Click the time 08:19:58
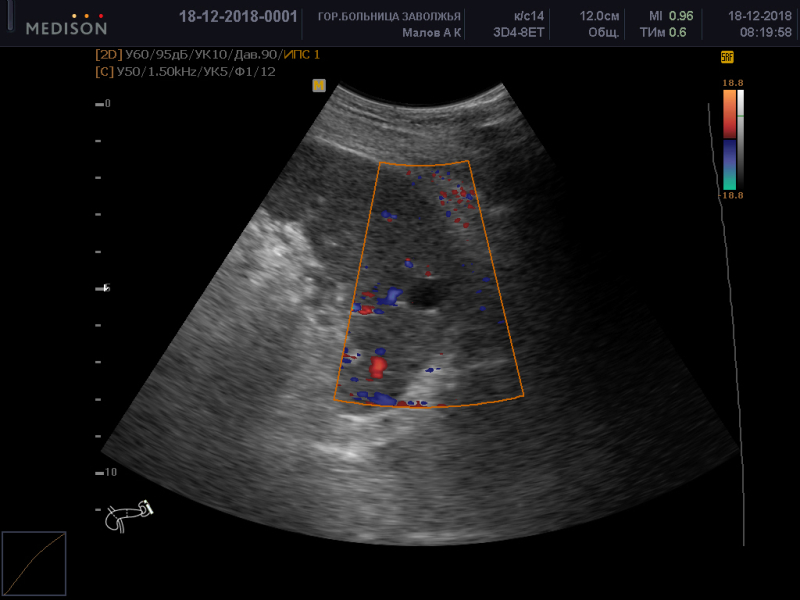 (766, 33)
